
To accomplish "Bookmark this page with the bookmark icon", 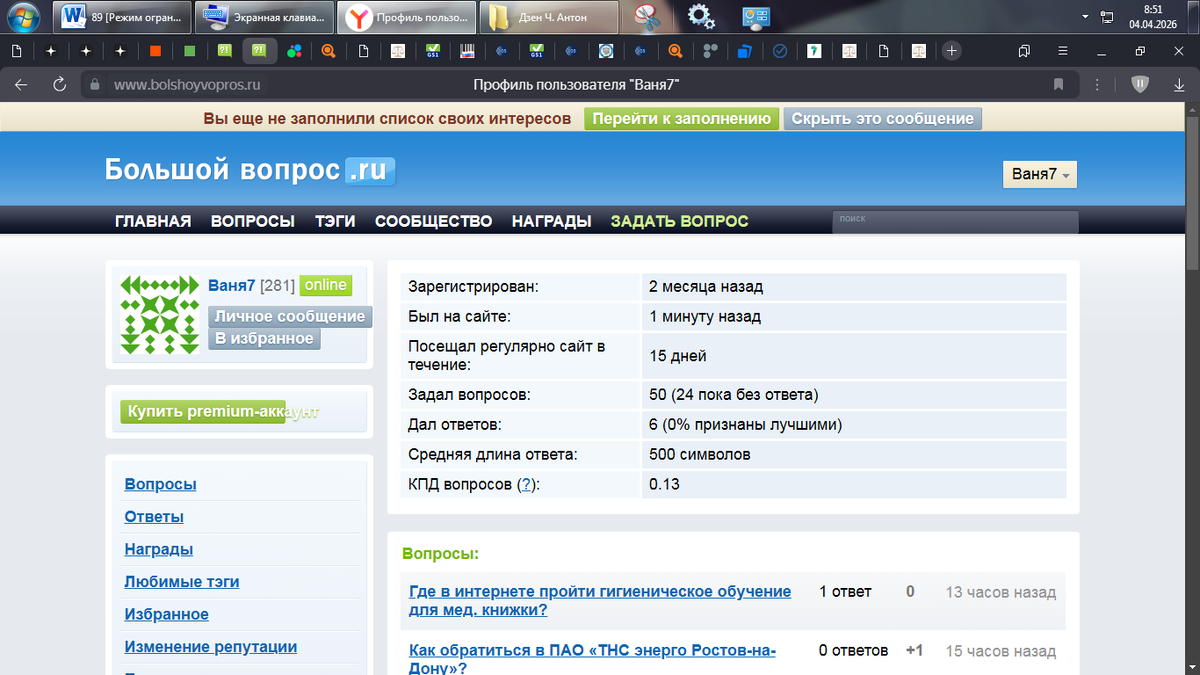I will pos(1058,85).
